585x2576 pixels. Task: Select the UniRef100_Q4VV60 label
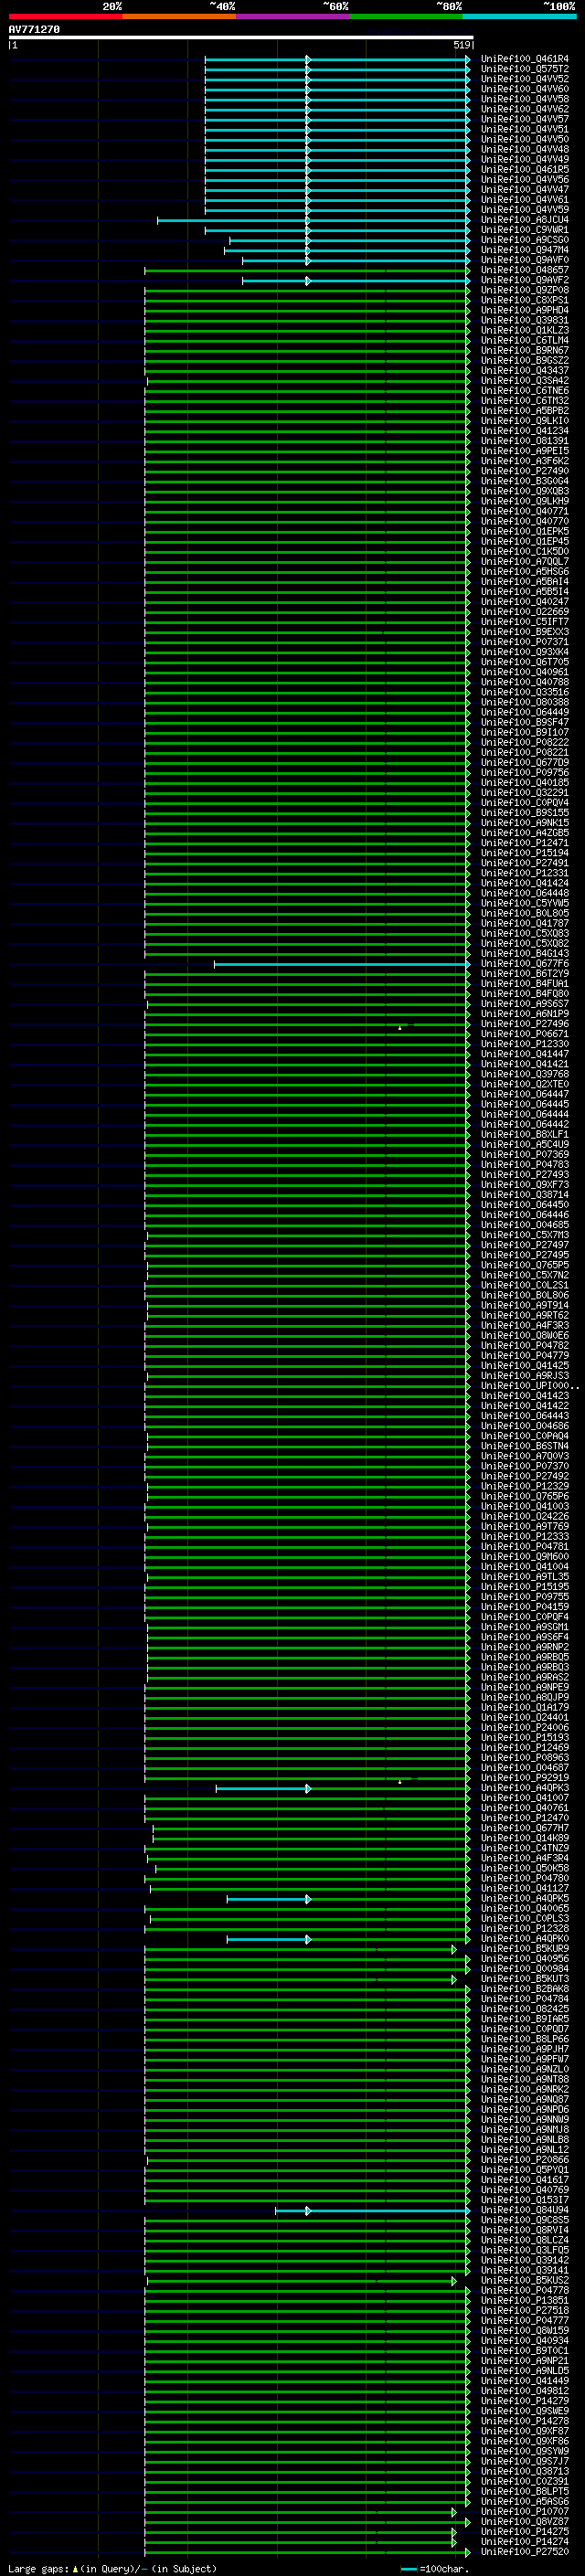tap(525, 89)
